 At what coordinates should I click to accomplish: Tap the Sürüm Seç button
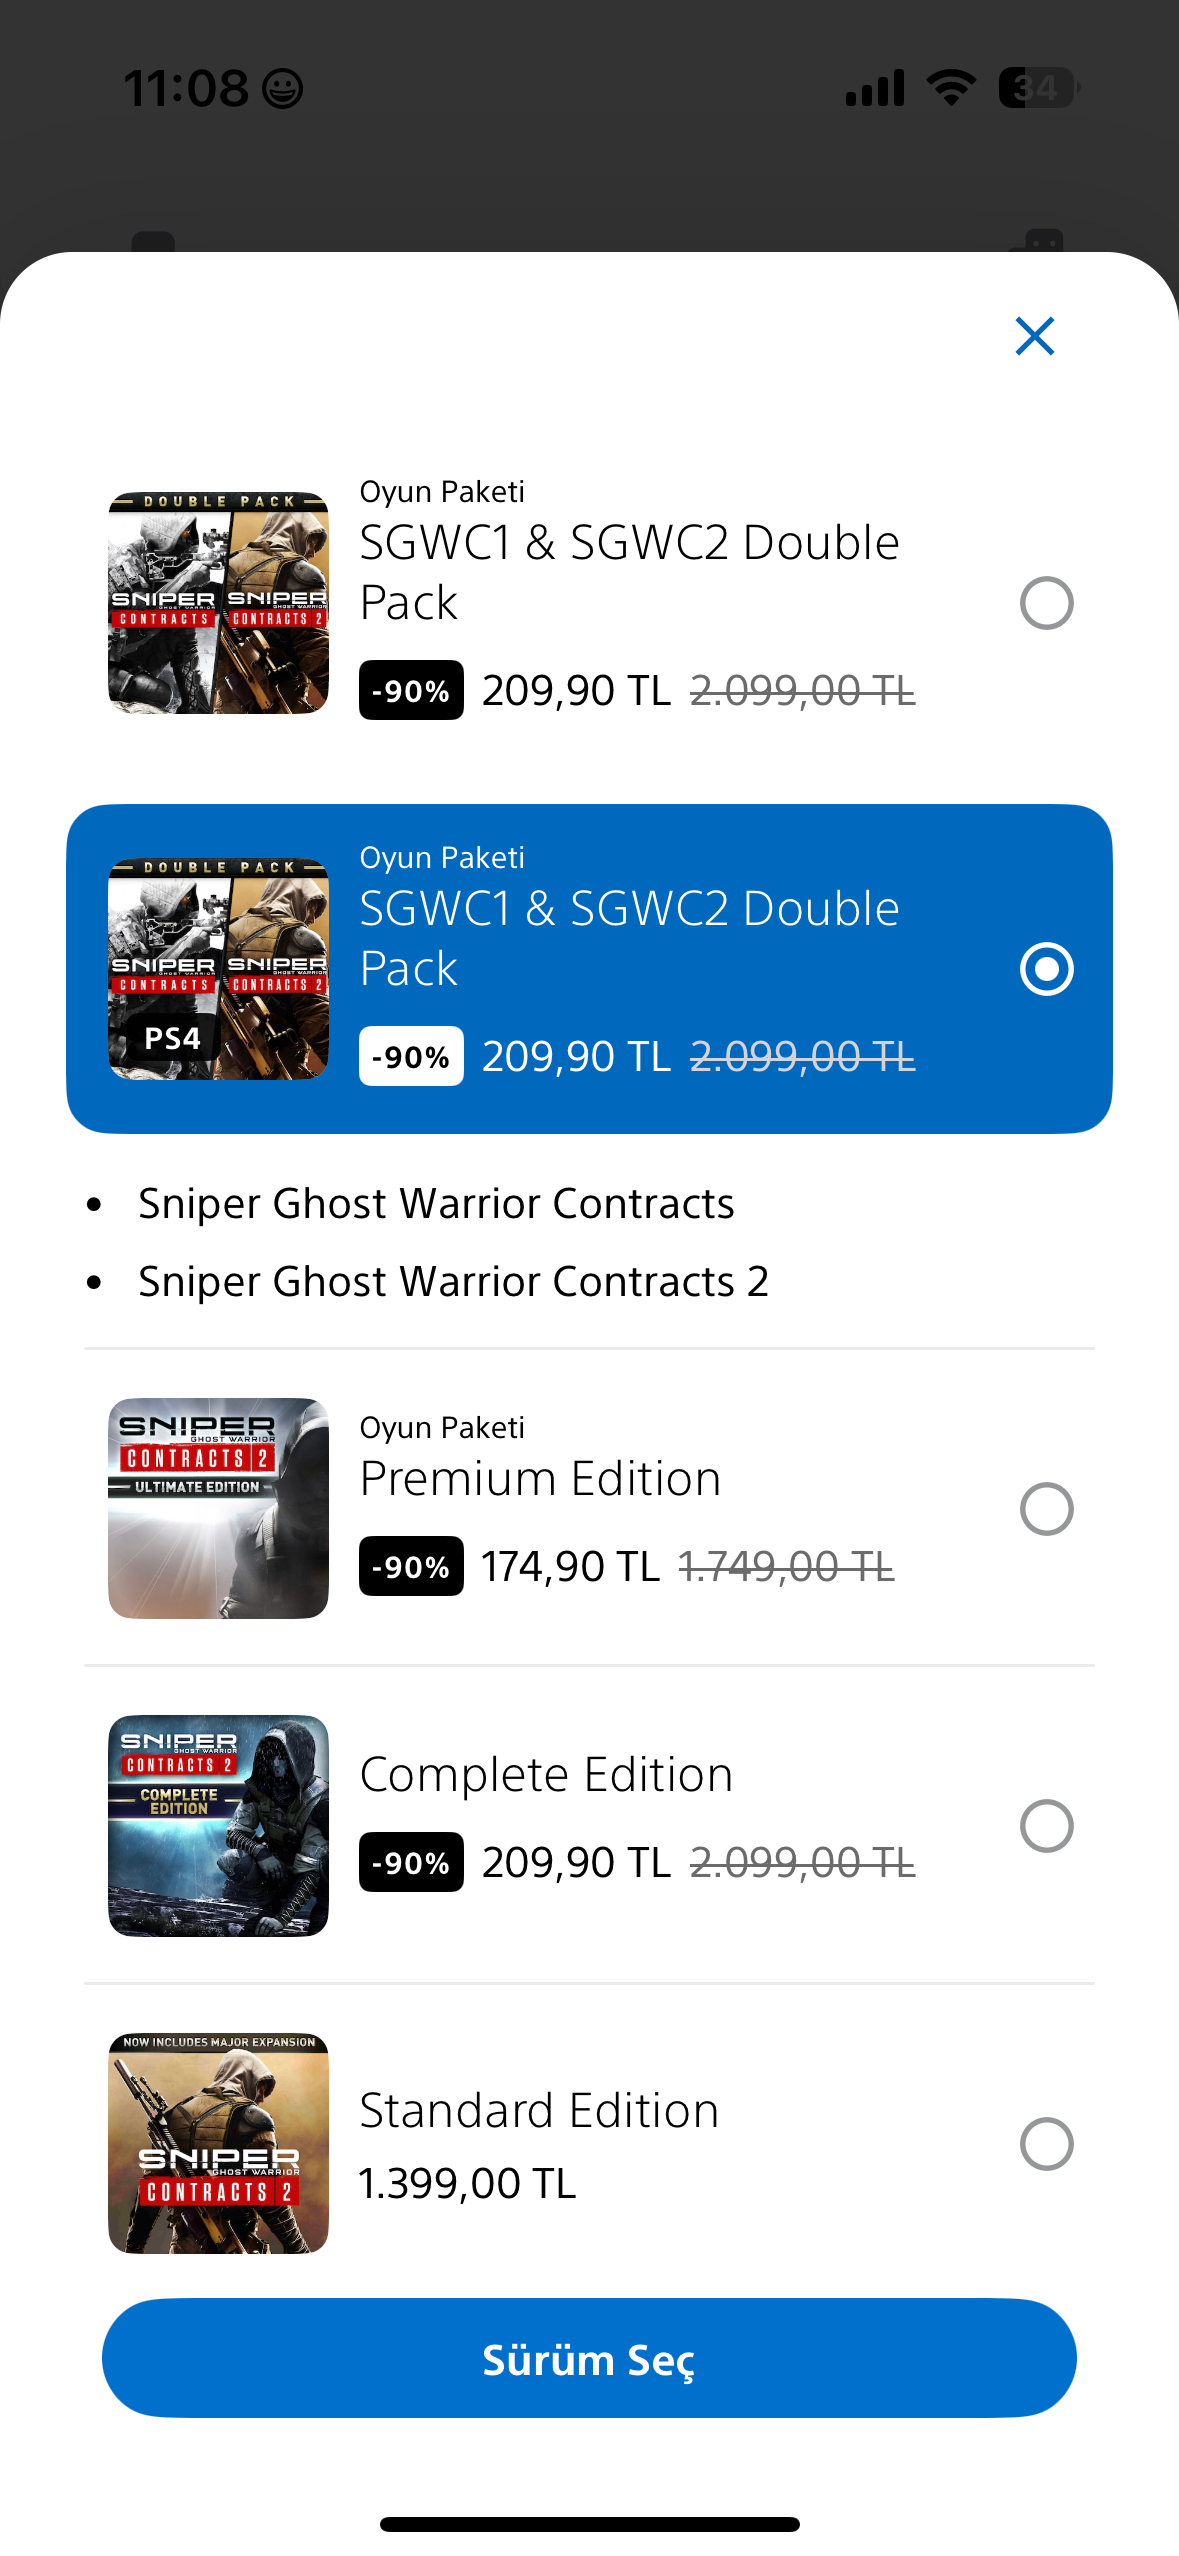[x=589, y=2358]
